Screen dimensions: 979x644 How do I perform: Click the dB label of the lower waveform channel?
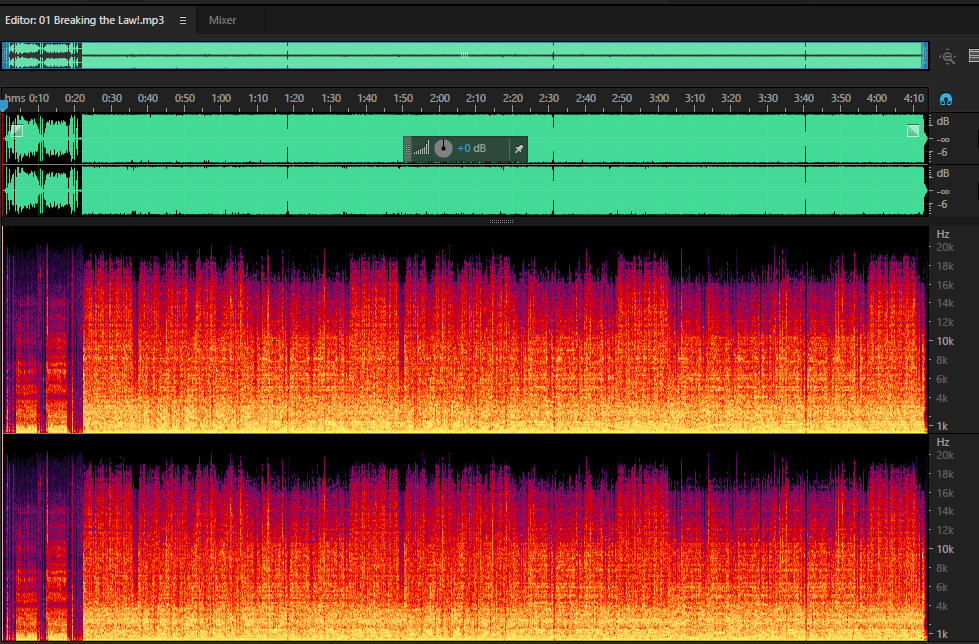coord(943,173)
